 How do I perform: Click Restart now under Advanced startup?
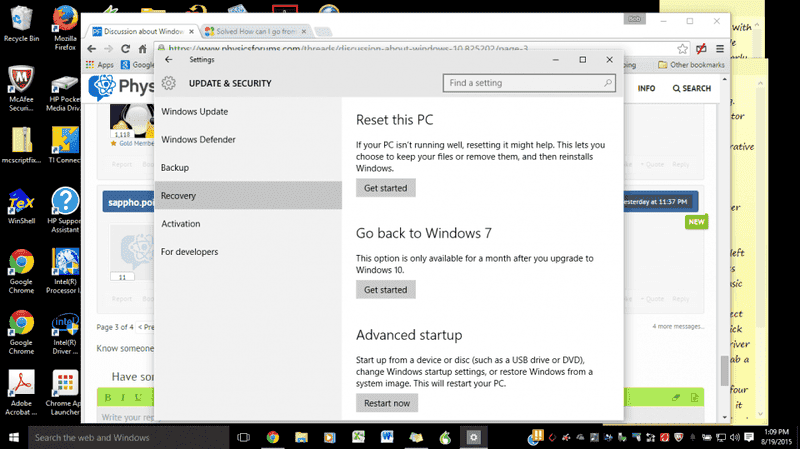pyautogui.click(x=387, y=403)
